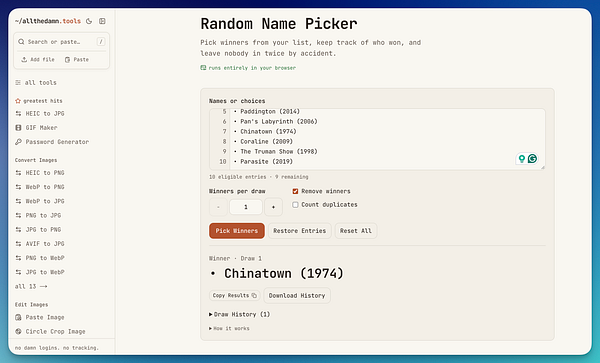Click the JPG to WebP convert icon
This screenshot has width=600, height=363.
(x=18, y=272)
